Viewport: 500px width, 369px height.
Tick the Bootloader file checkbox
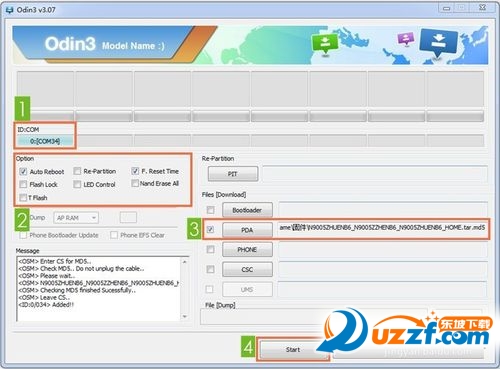pos(210,210)
